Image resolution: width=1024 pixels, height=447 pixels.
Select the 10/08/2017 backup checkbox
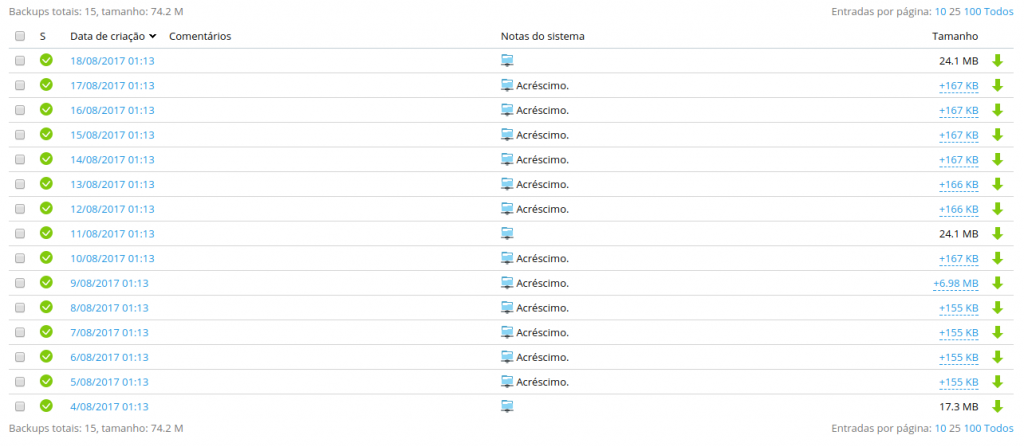[20, 258]
